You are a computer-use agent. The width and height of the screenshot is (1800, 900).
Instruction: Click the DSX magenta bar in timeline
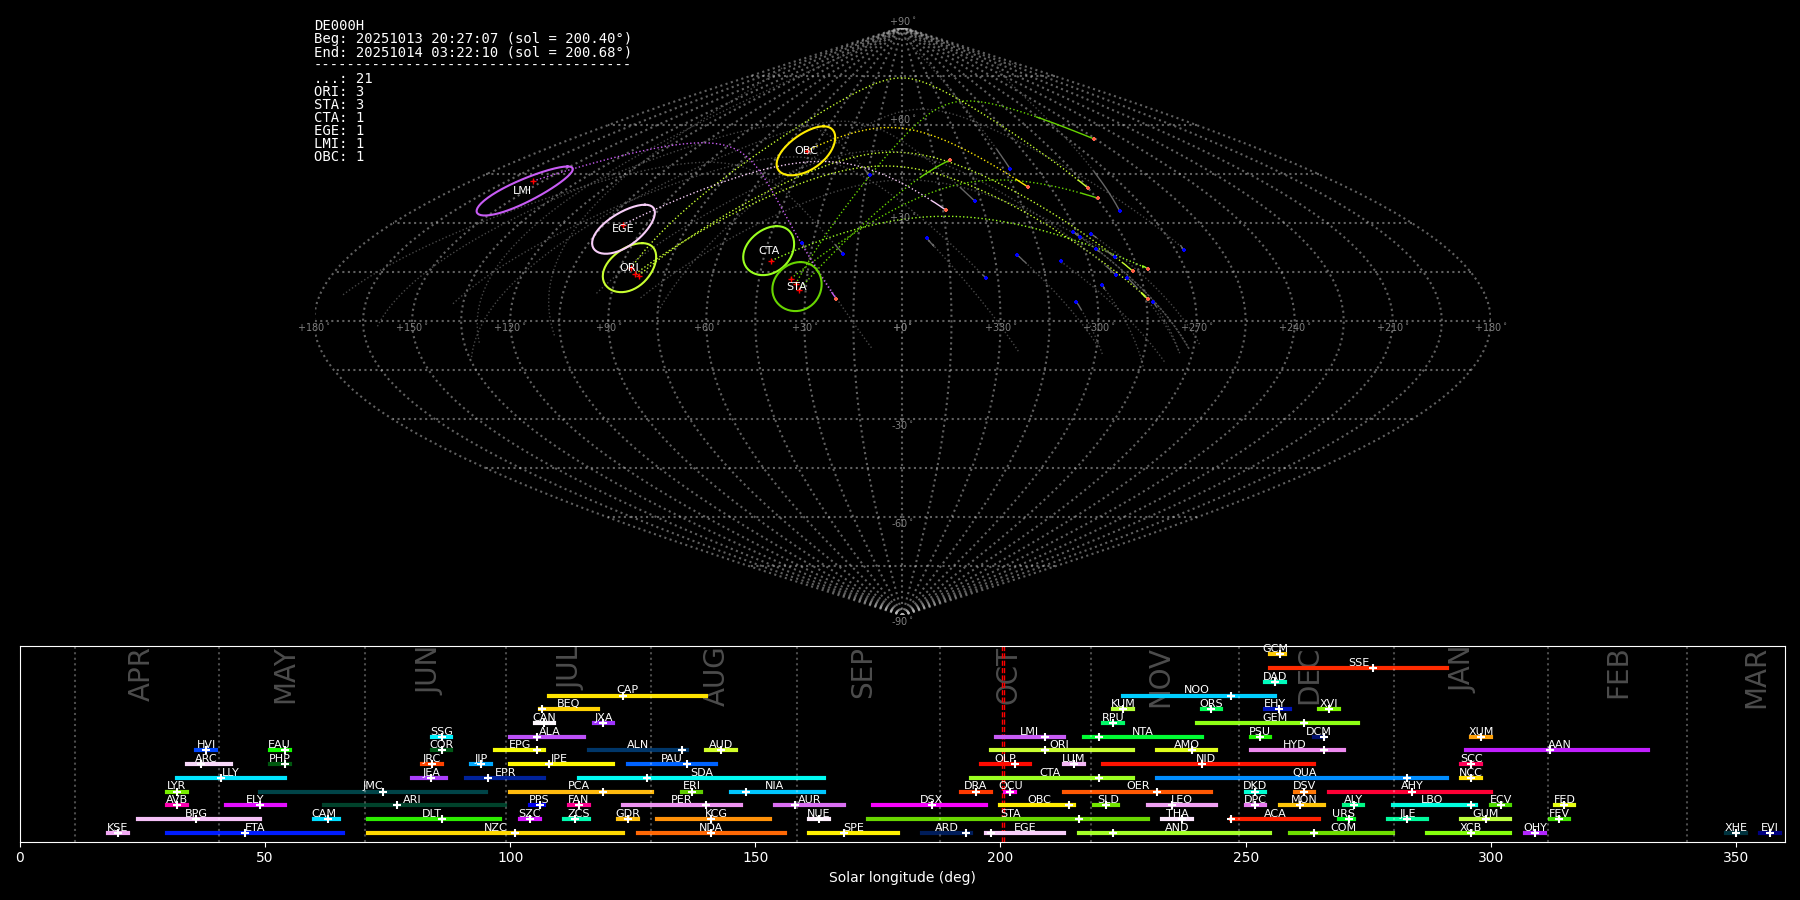pos(929,805)
